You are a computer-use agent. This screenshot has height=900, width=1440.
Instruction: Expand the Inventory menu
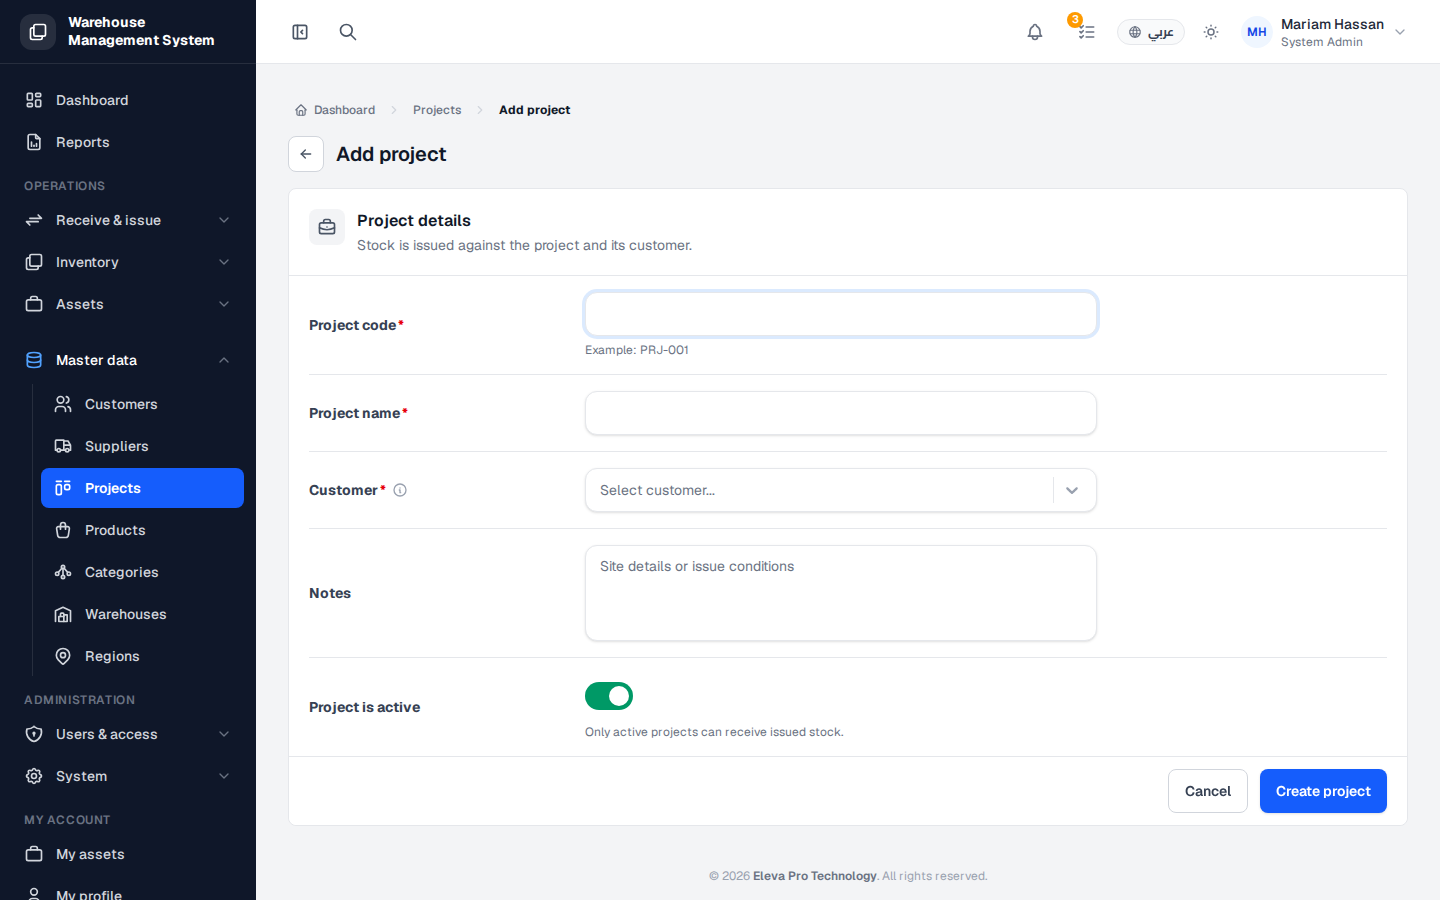point(128,262)
